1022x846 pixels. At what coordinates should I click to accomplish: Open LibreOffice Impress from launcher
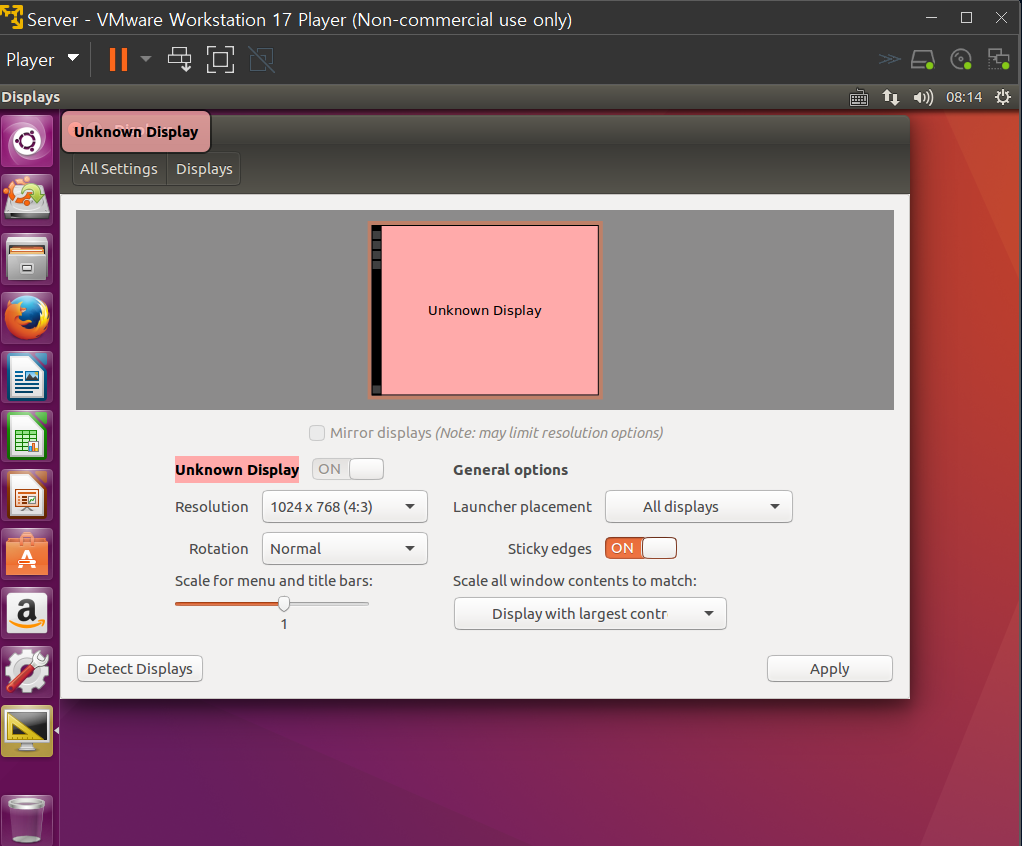pos(27,495)
